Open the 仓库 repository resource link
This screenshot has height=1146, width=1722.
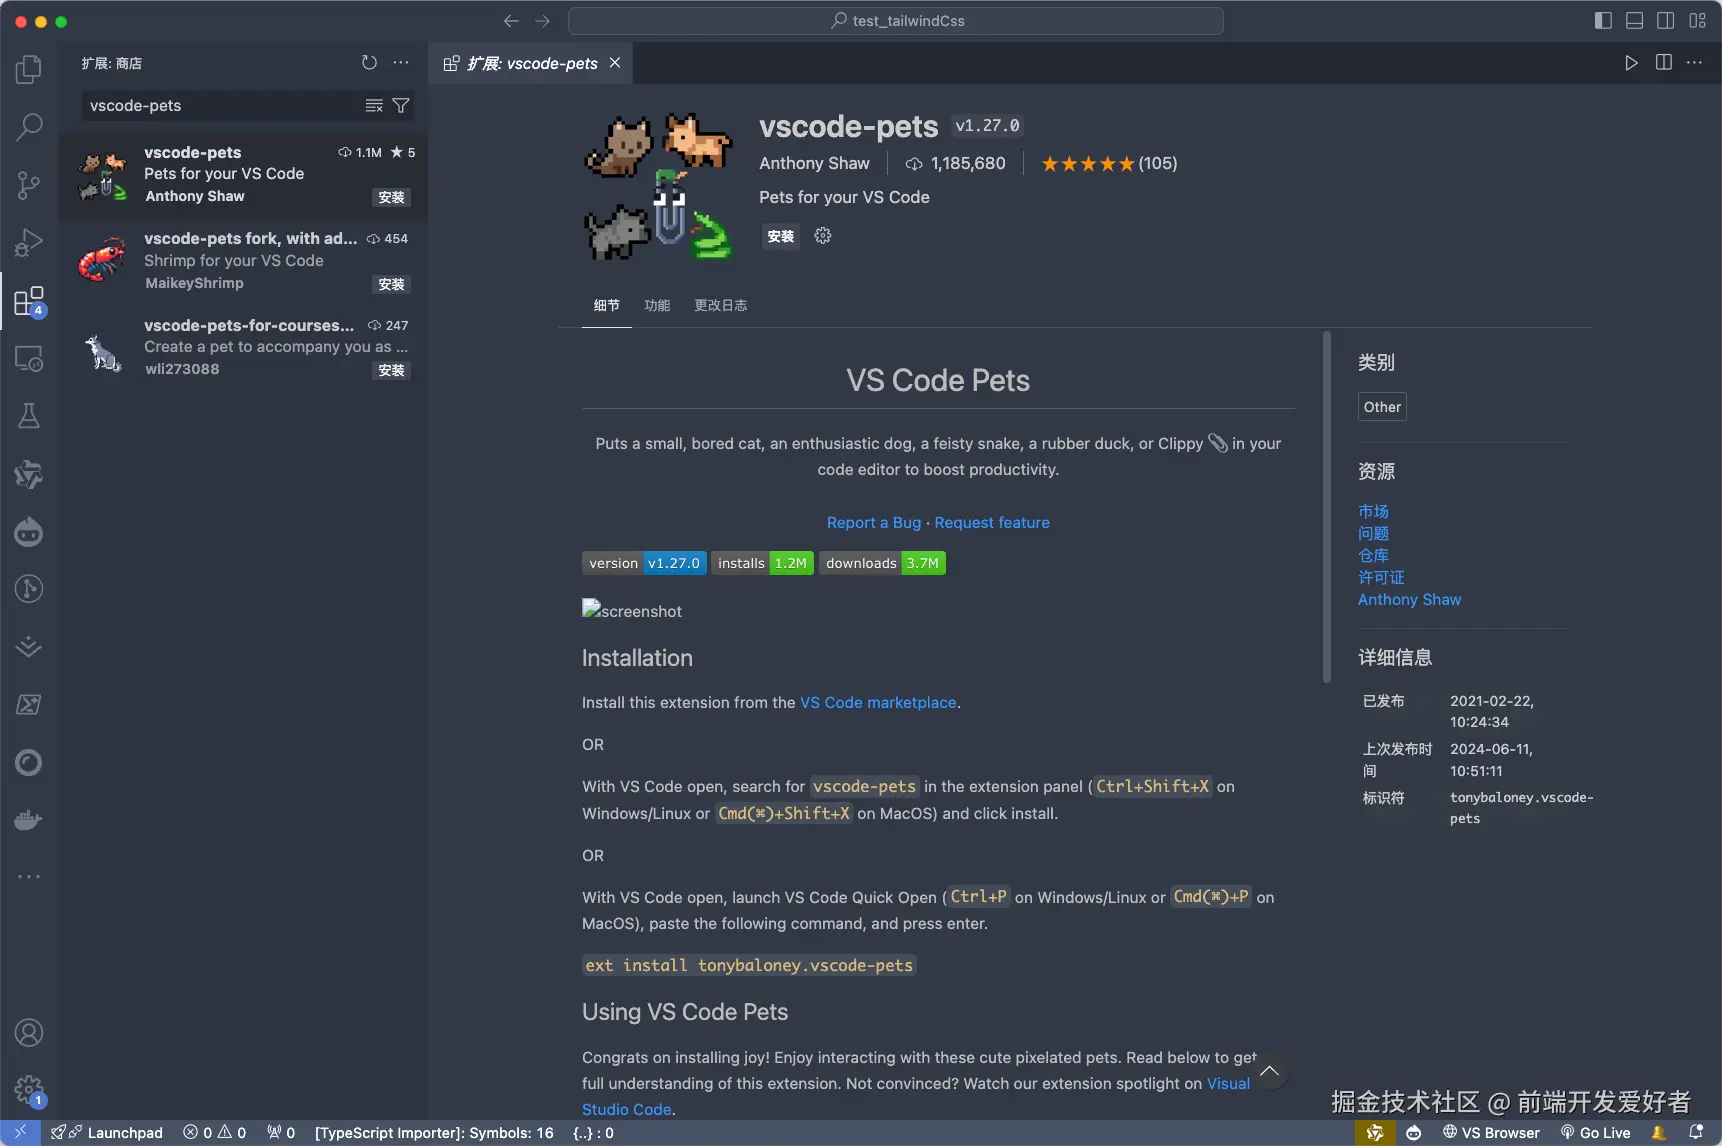(x=1373, y=556)
